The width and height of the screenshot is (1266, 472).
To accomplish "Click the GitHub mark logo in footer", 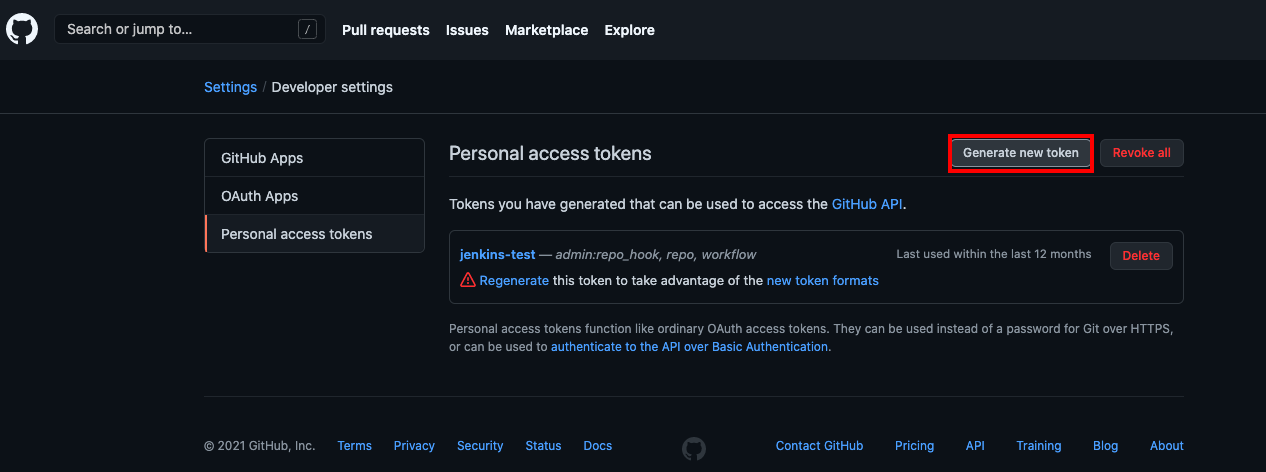I will (x=694, y=447).
